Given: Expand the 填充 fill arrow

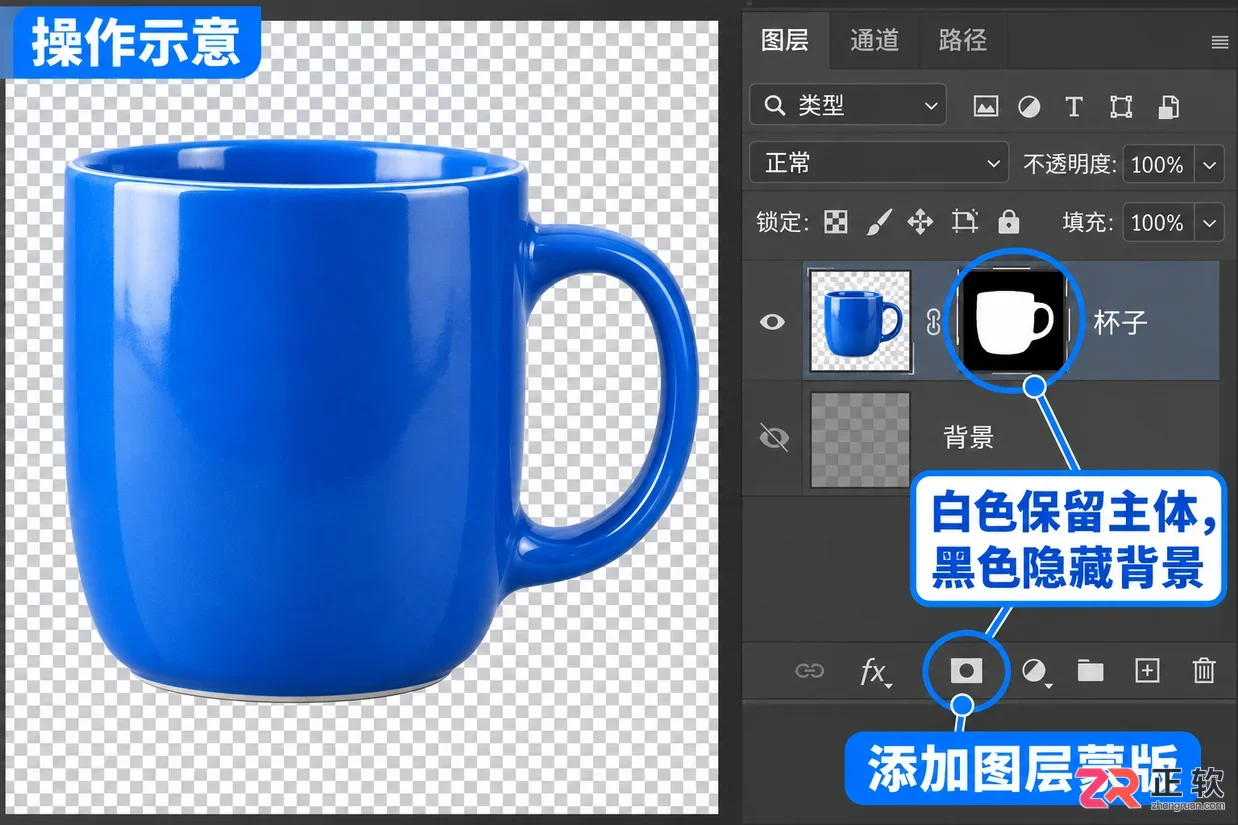Looking at the screenshot, I should pyautogui.click(x=1210, y=222).
